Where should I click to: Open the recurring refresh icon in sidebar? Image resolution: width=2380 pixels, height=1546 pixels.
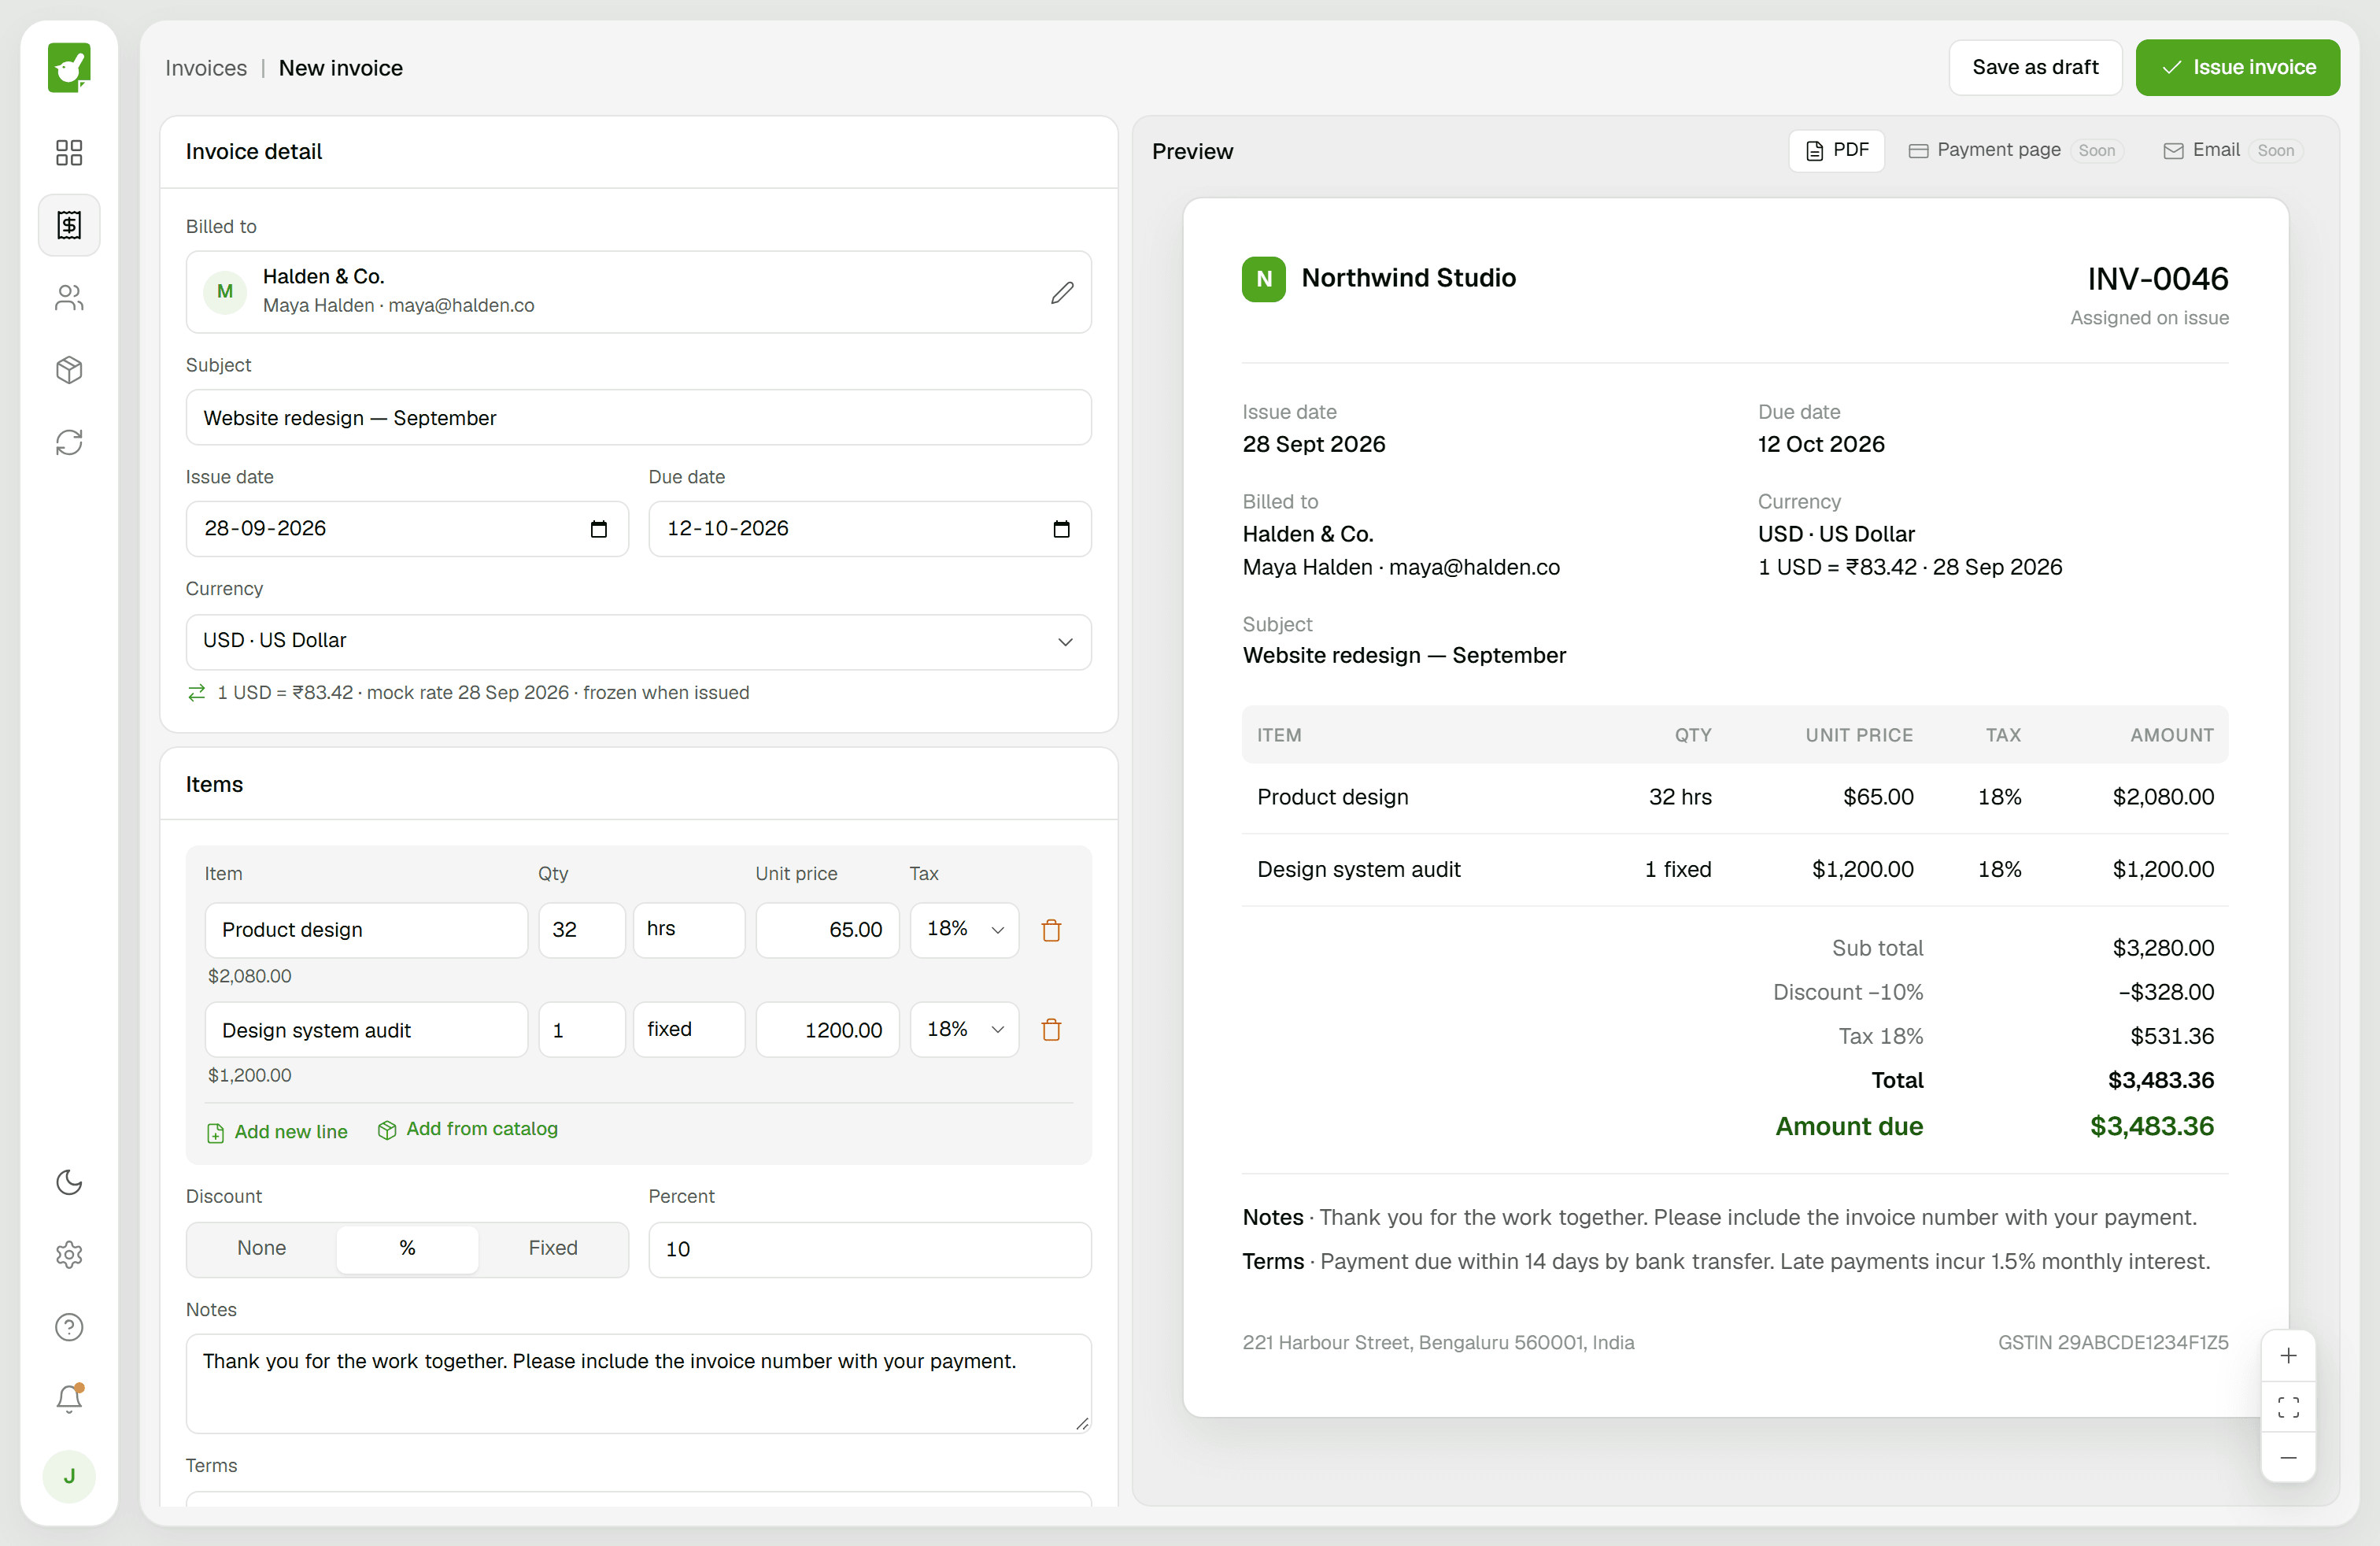click(69, 442)
